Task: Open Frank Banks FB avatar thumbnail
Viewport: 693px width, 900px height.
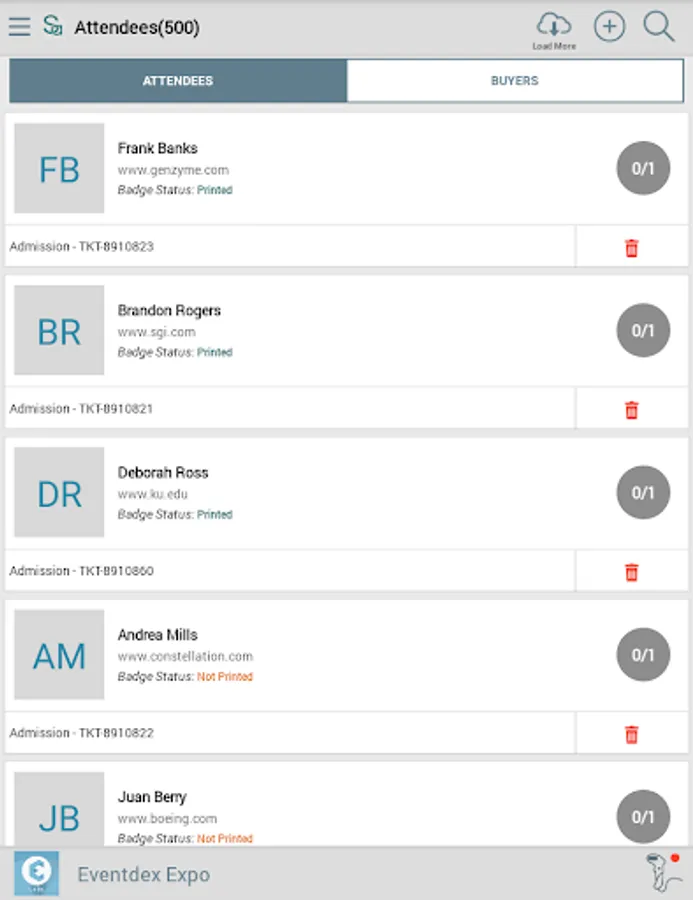Action: (59, 169)
